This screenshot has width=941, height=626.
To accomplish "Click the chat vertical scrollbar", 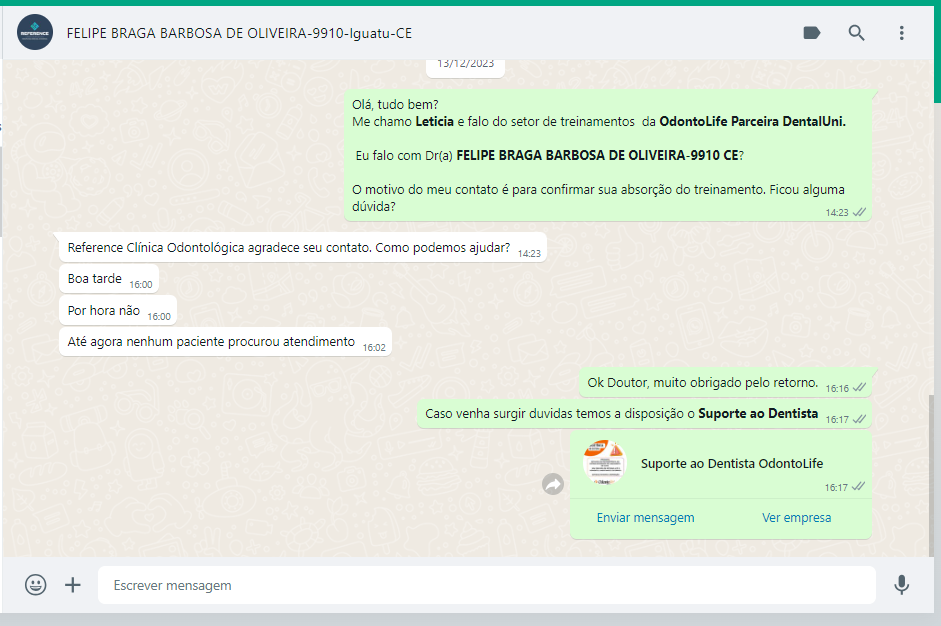I will pos(931,474).
